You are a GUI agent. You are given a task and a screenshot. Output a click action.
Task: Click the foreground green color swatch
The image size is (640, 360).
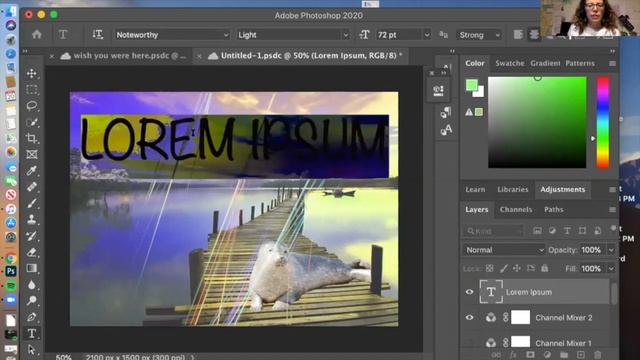472,85
